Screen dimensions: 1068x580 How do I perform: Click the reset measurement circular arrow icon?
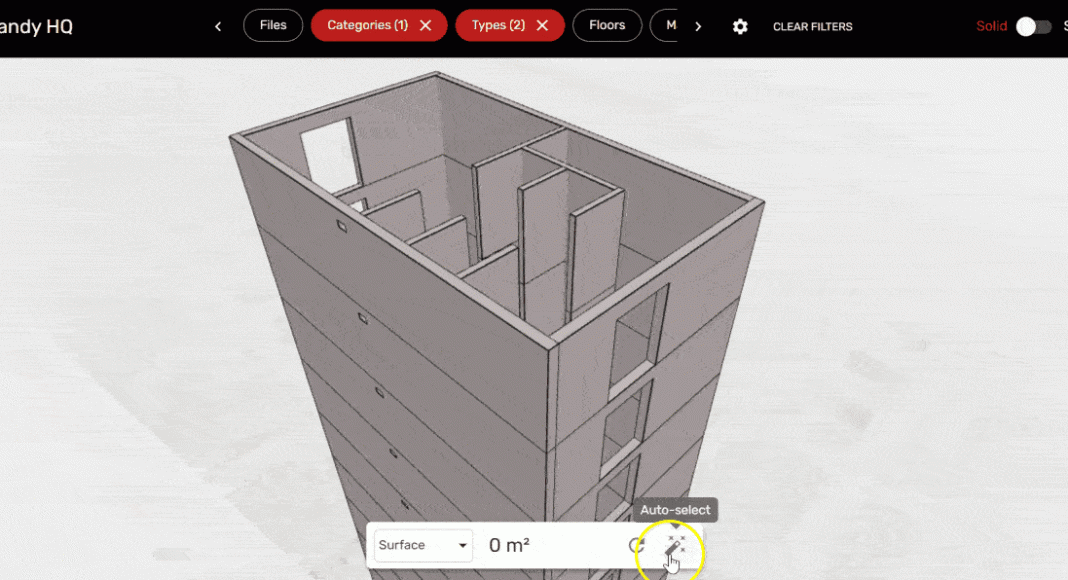(636, 546)
